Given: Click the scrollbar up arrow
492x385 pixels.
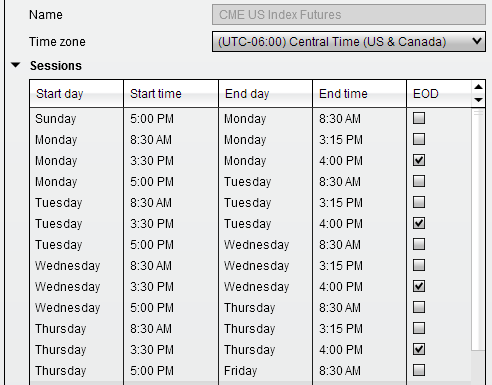Looking at the screenshot, I should tap(478, 87).
